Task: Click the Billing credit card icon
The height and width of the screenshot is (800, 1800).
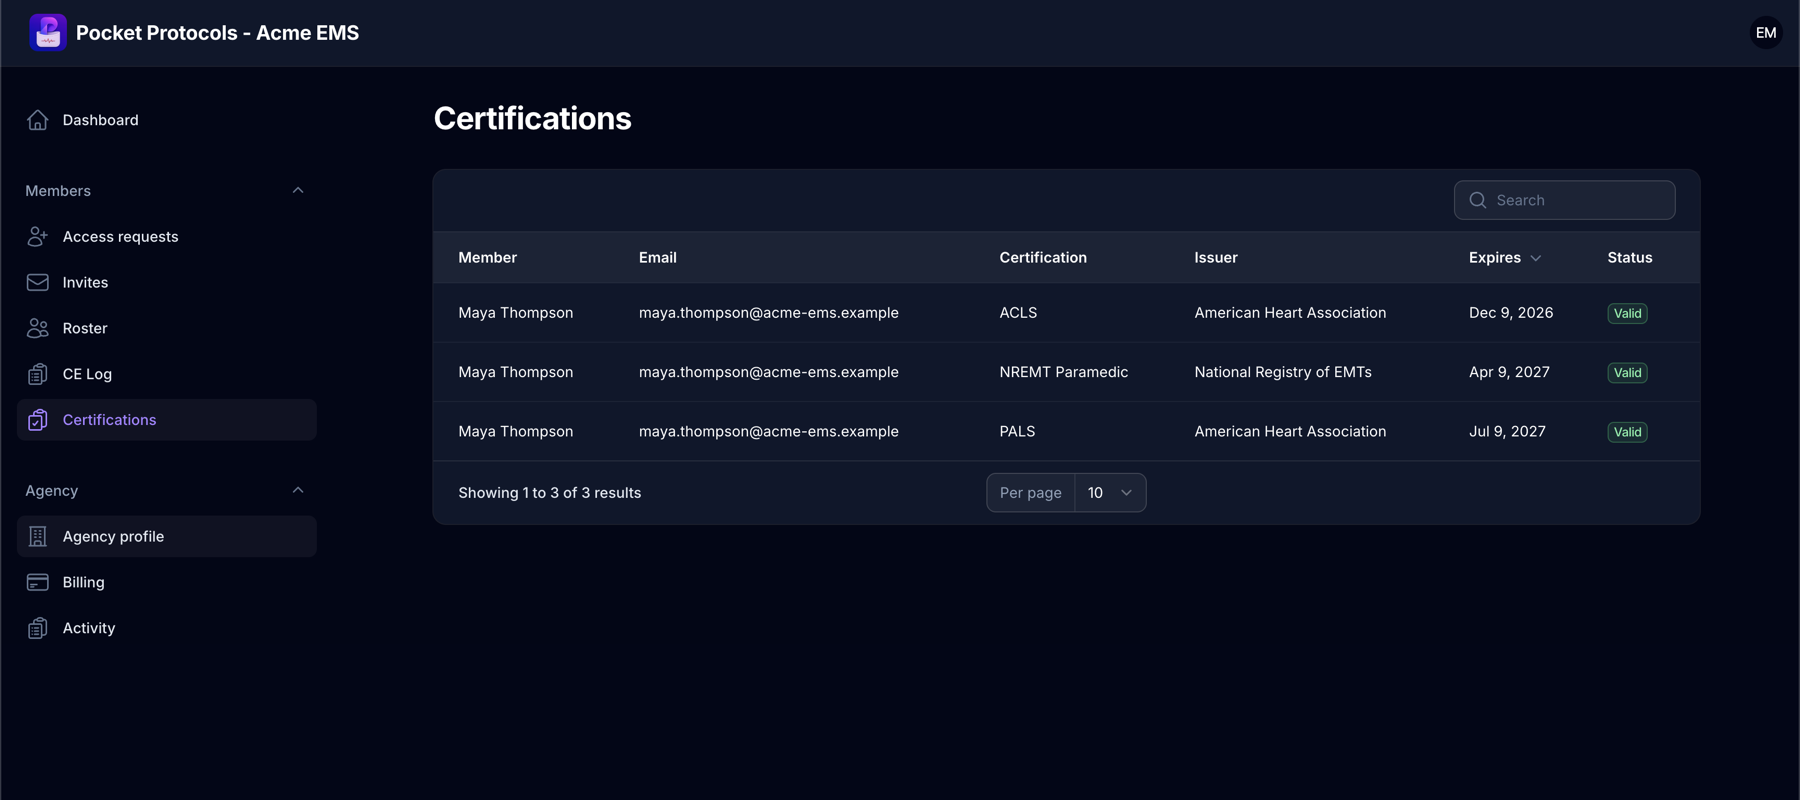Action: click(38, 582)
